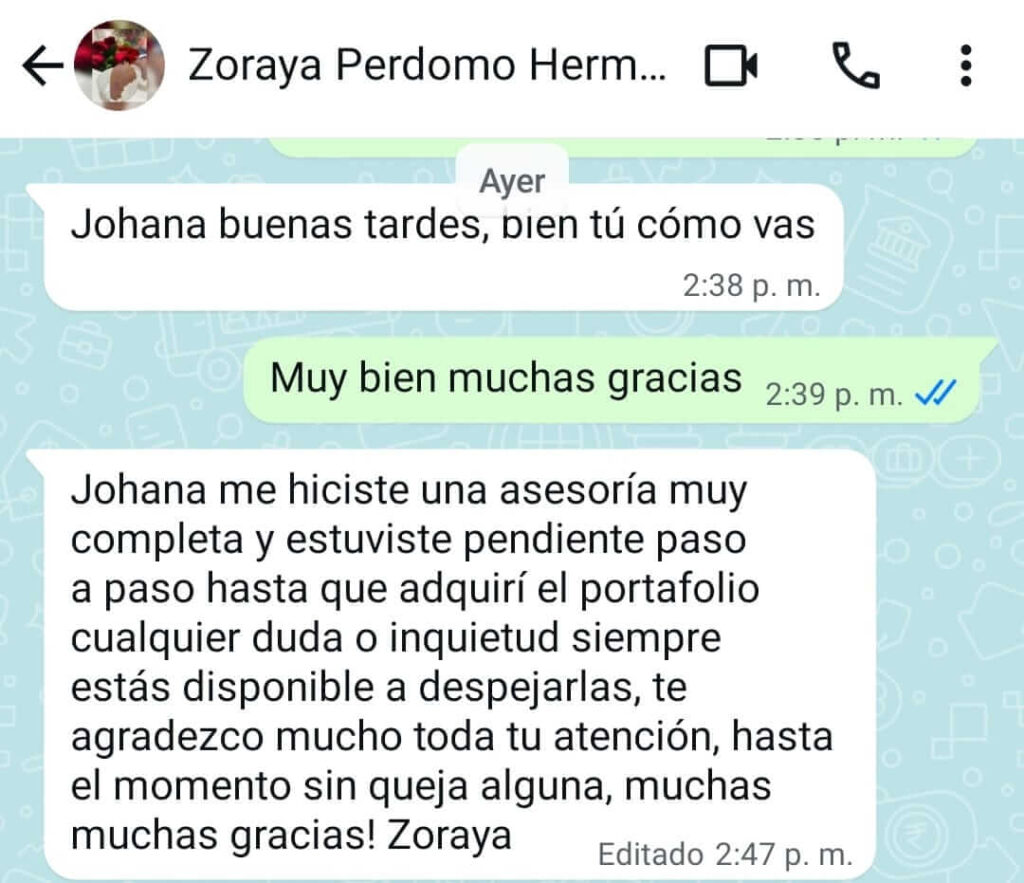Image resolution: width=1024 pixels, height=883 pixels.
Task: Click 'cómo vas' in the first message
Action: 726,225
